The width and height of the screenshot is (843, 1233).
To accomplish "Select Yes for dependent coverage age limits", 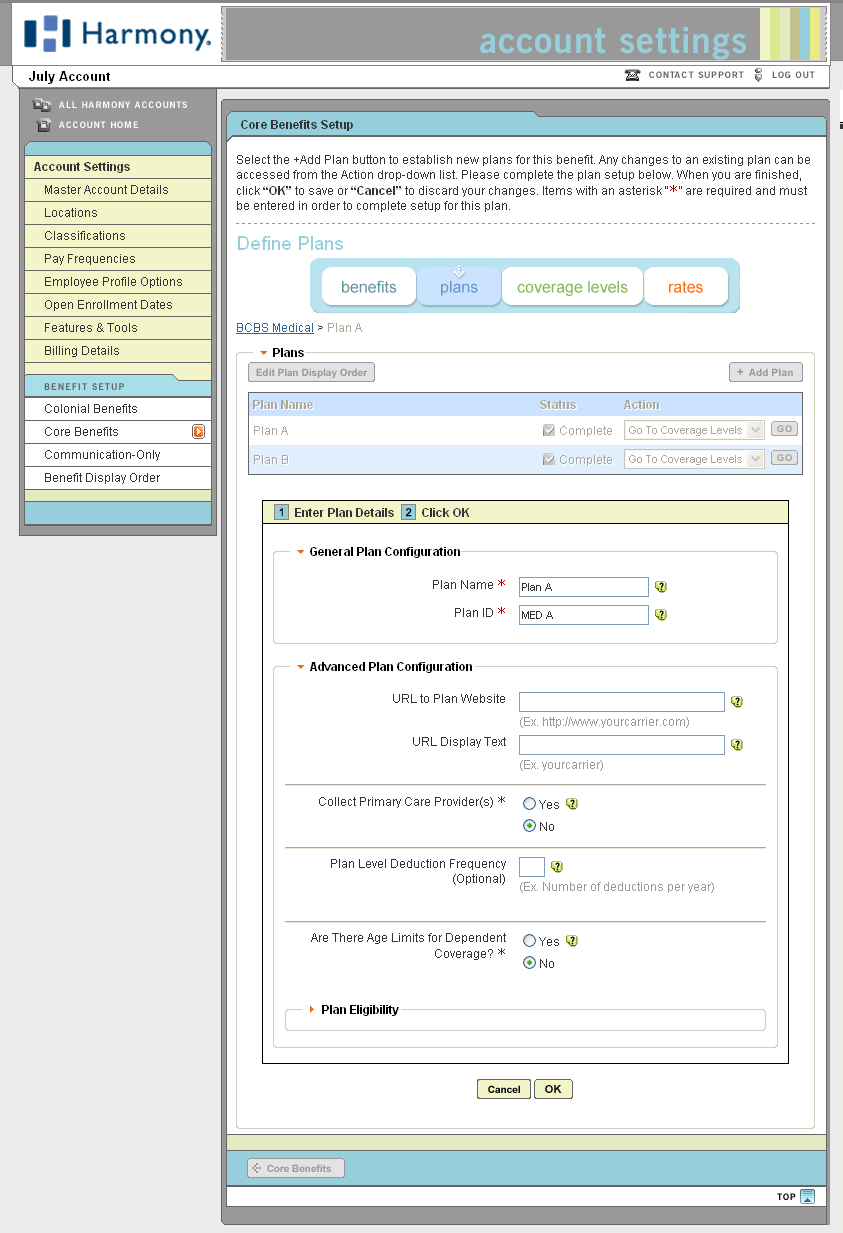I will pos(530,940).
